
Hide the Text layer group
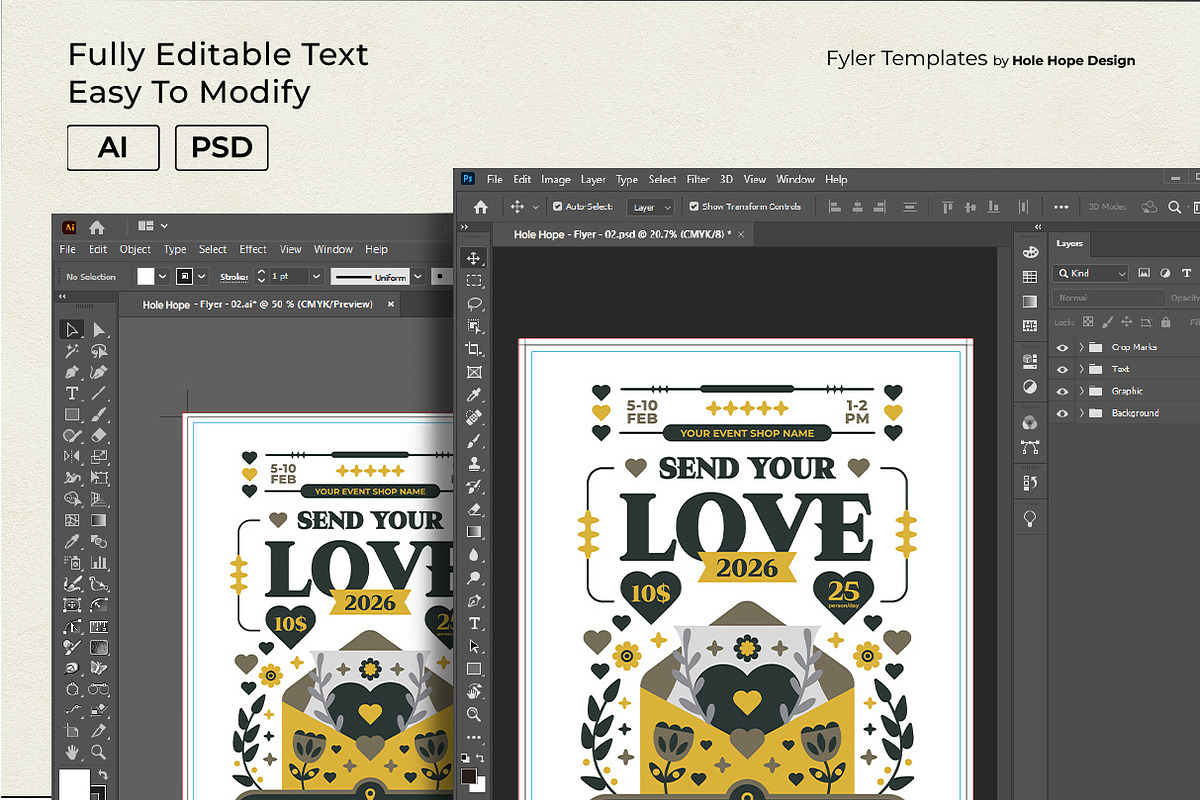(x=1062, y=369)
